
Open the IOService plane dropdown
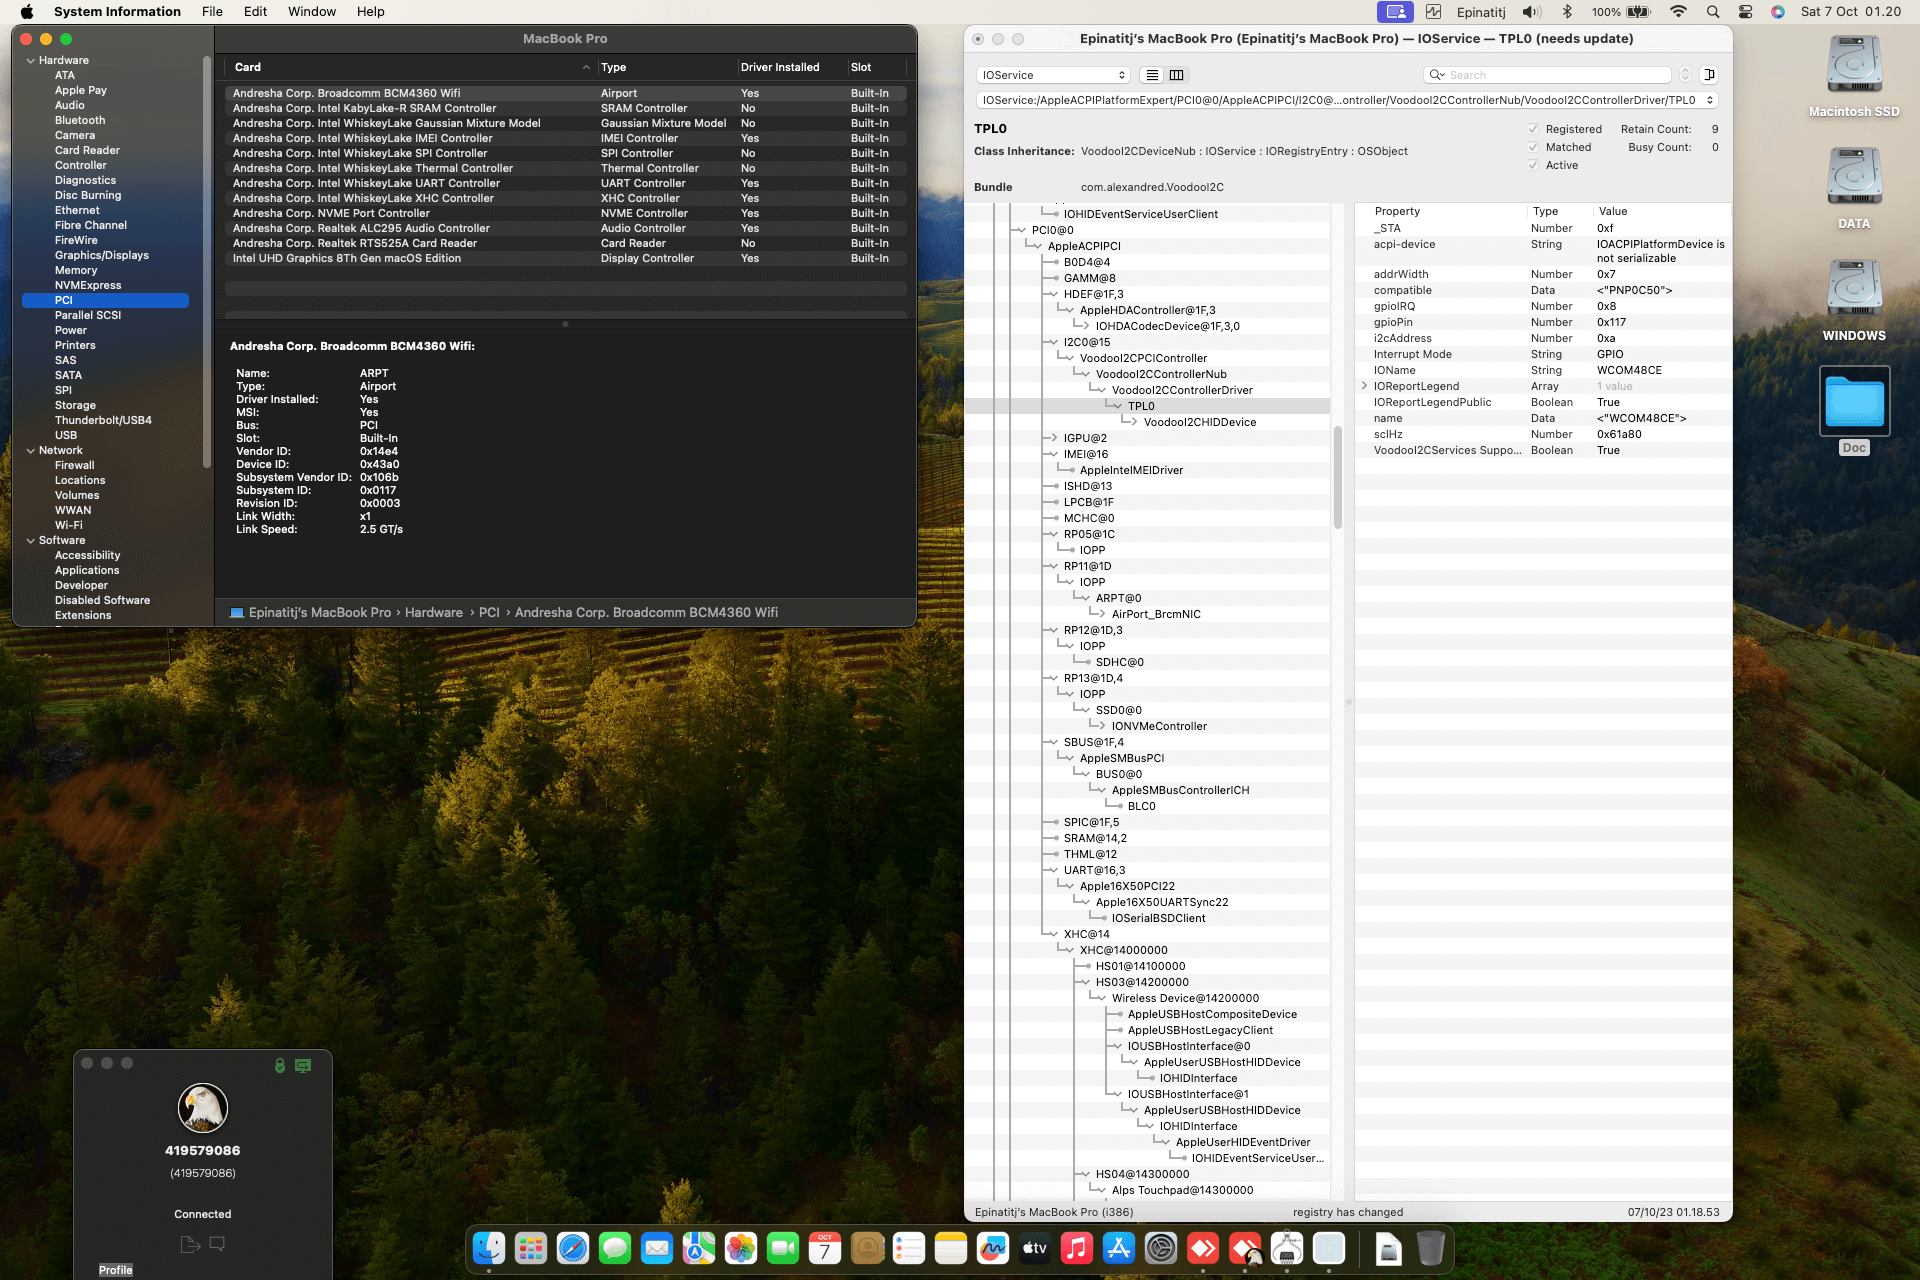tap(1052, 75)
